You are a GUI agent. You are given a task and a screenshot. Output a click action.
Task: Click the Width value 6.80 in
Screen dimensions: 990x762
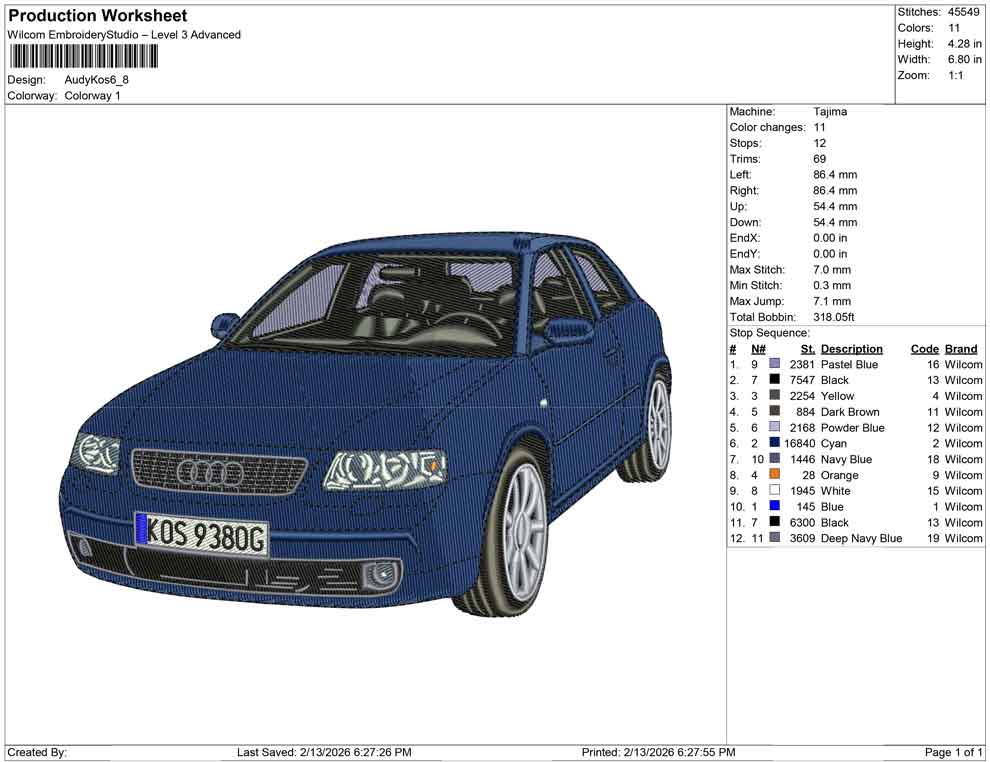[x=964, y=59]
